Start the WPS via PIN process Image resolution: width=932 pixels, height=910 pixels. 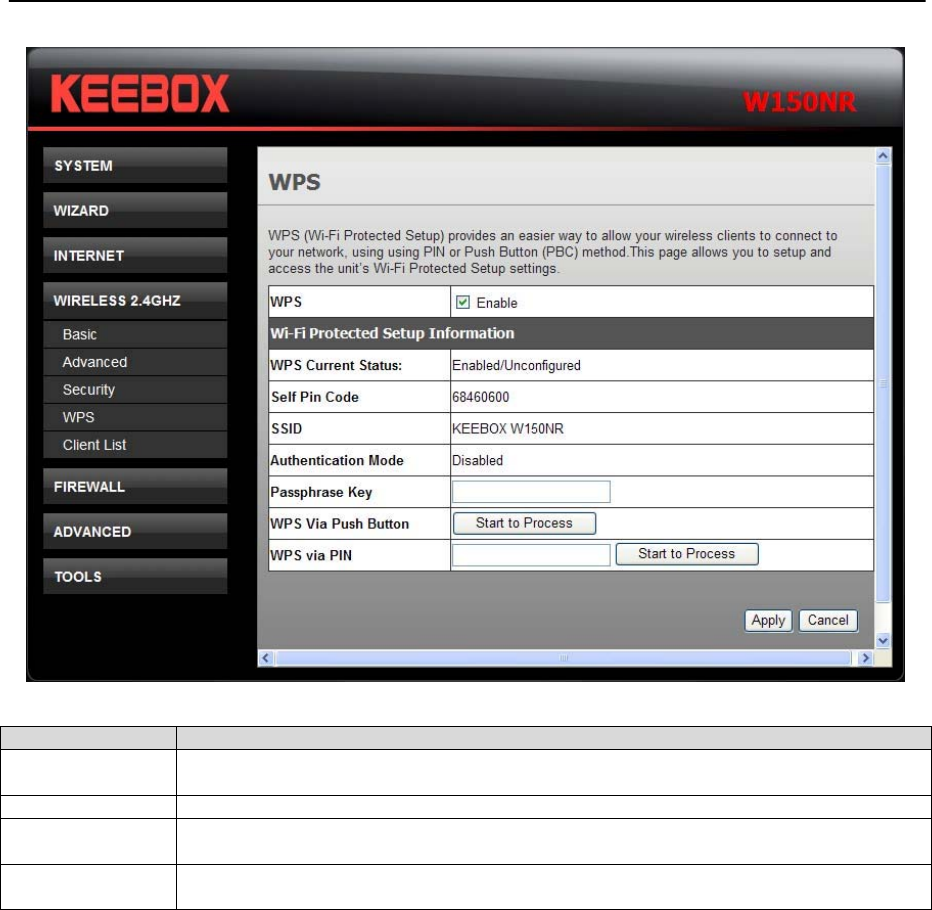click(x=687, y=554)
